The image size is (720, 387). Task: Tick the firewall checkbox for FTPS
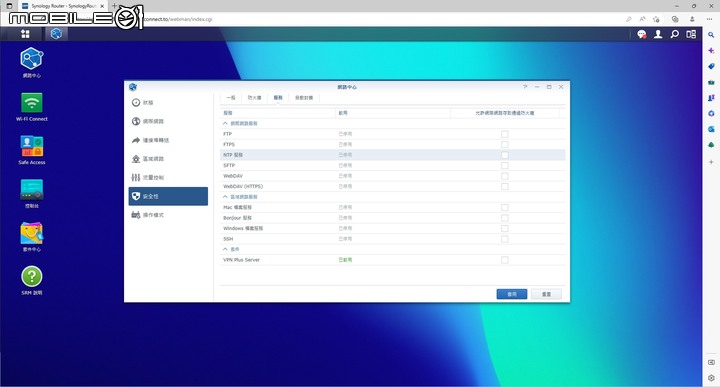[x=505, y=145]
